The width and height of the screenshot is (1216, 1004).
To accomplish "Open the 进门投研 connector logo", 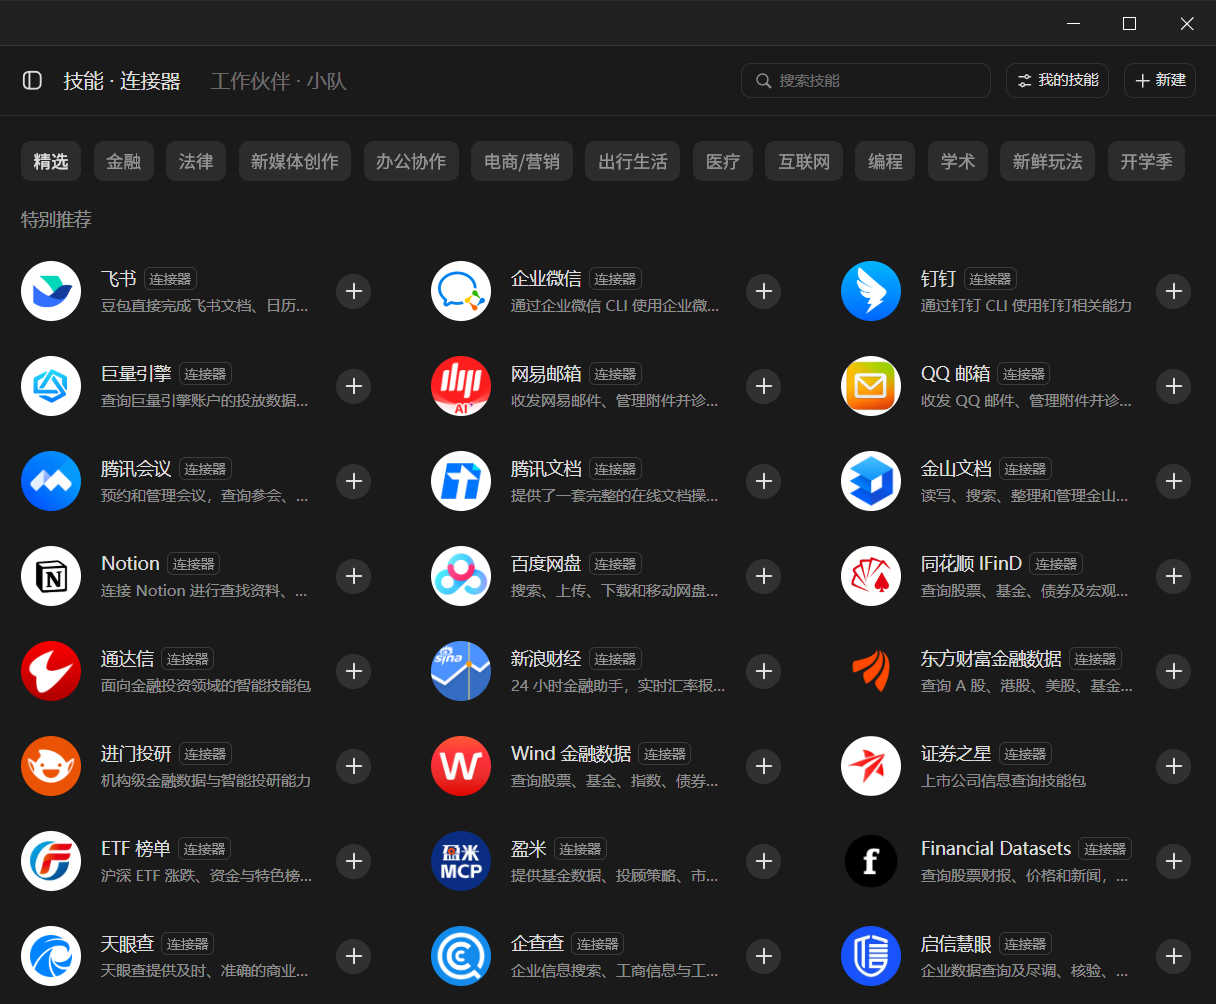I will [x=51, y=766].
